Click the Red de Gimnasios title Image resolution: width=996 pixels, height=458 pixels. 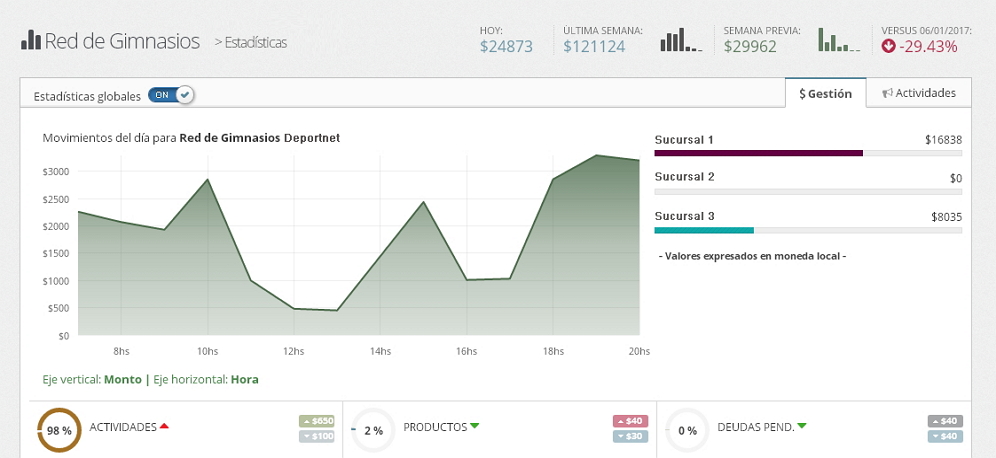tap(121, 41)
